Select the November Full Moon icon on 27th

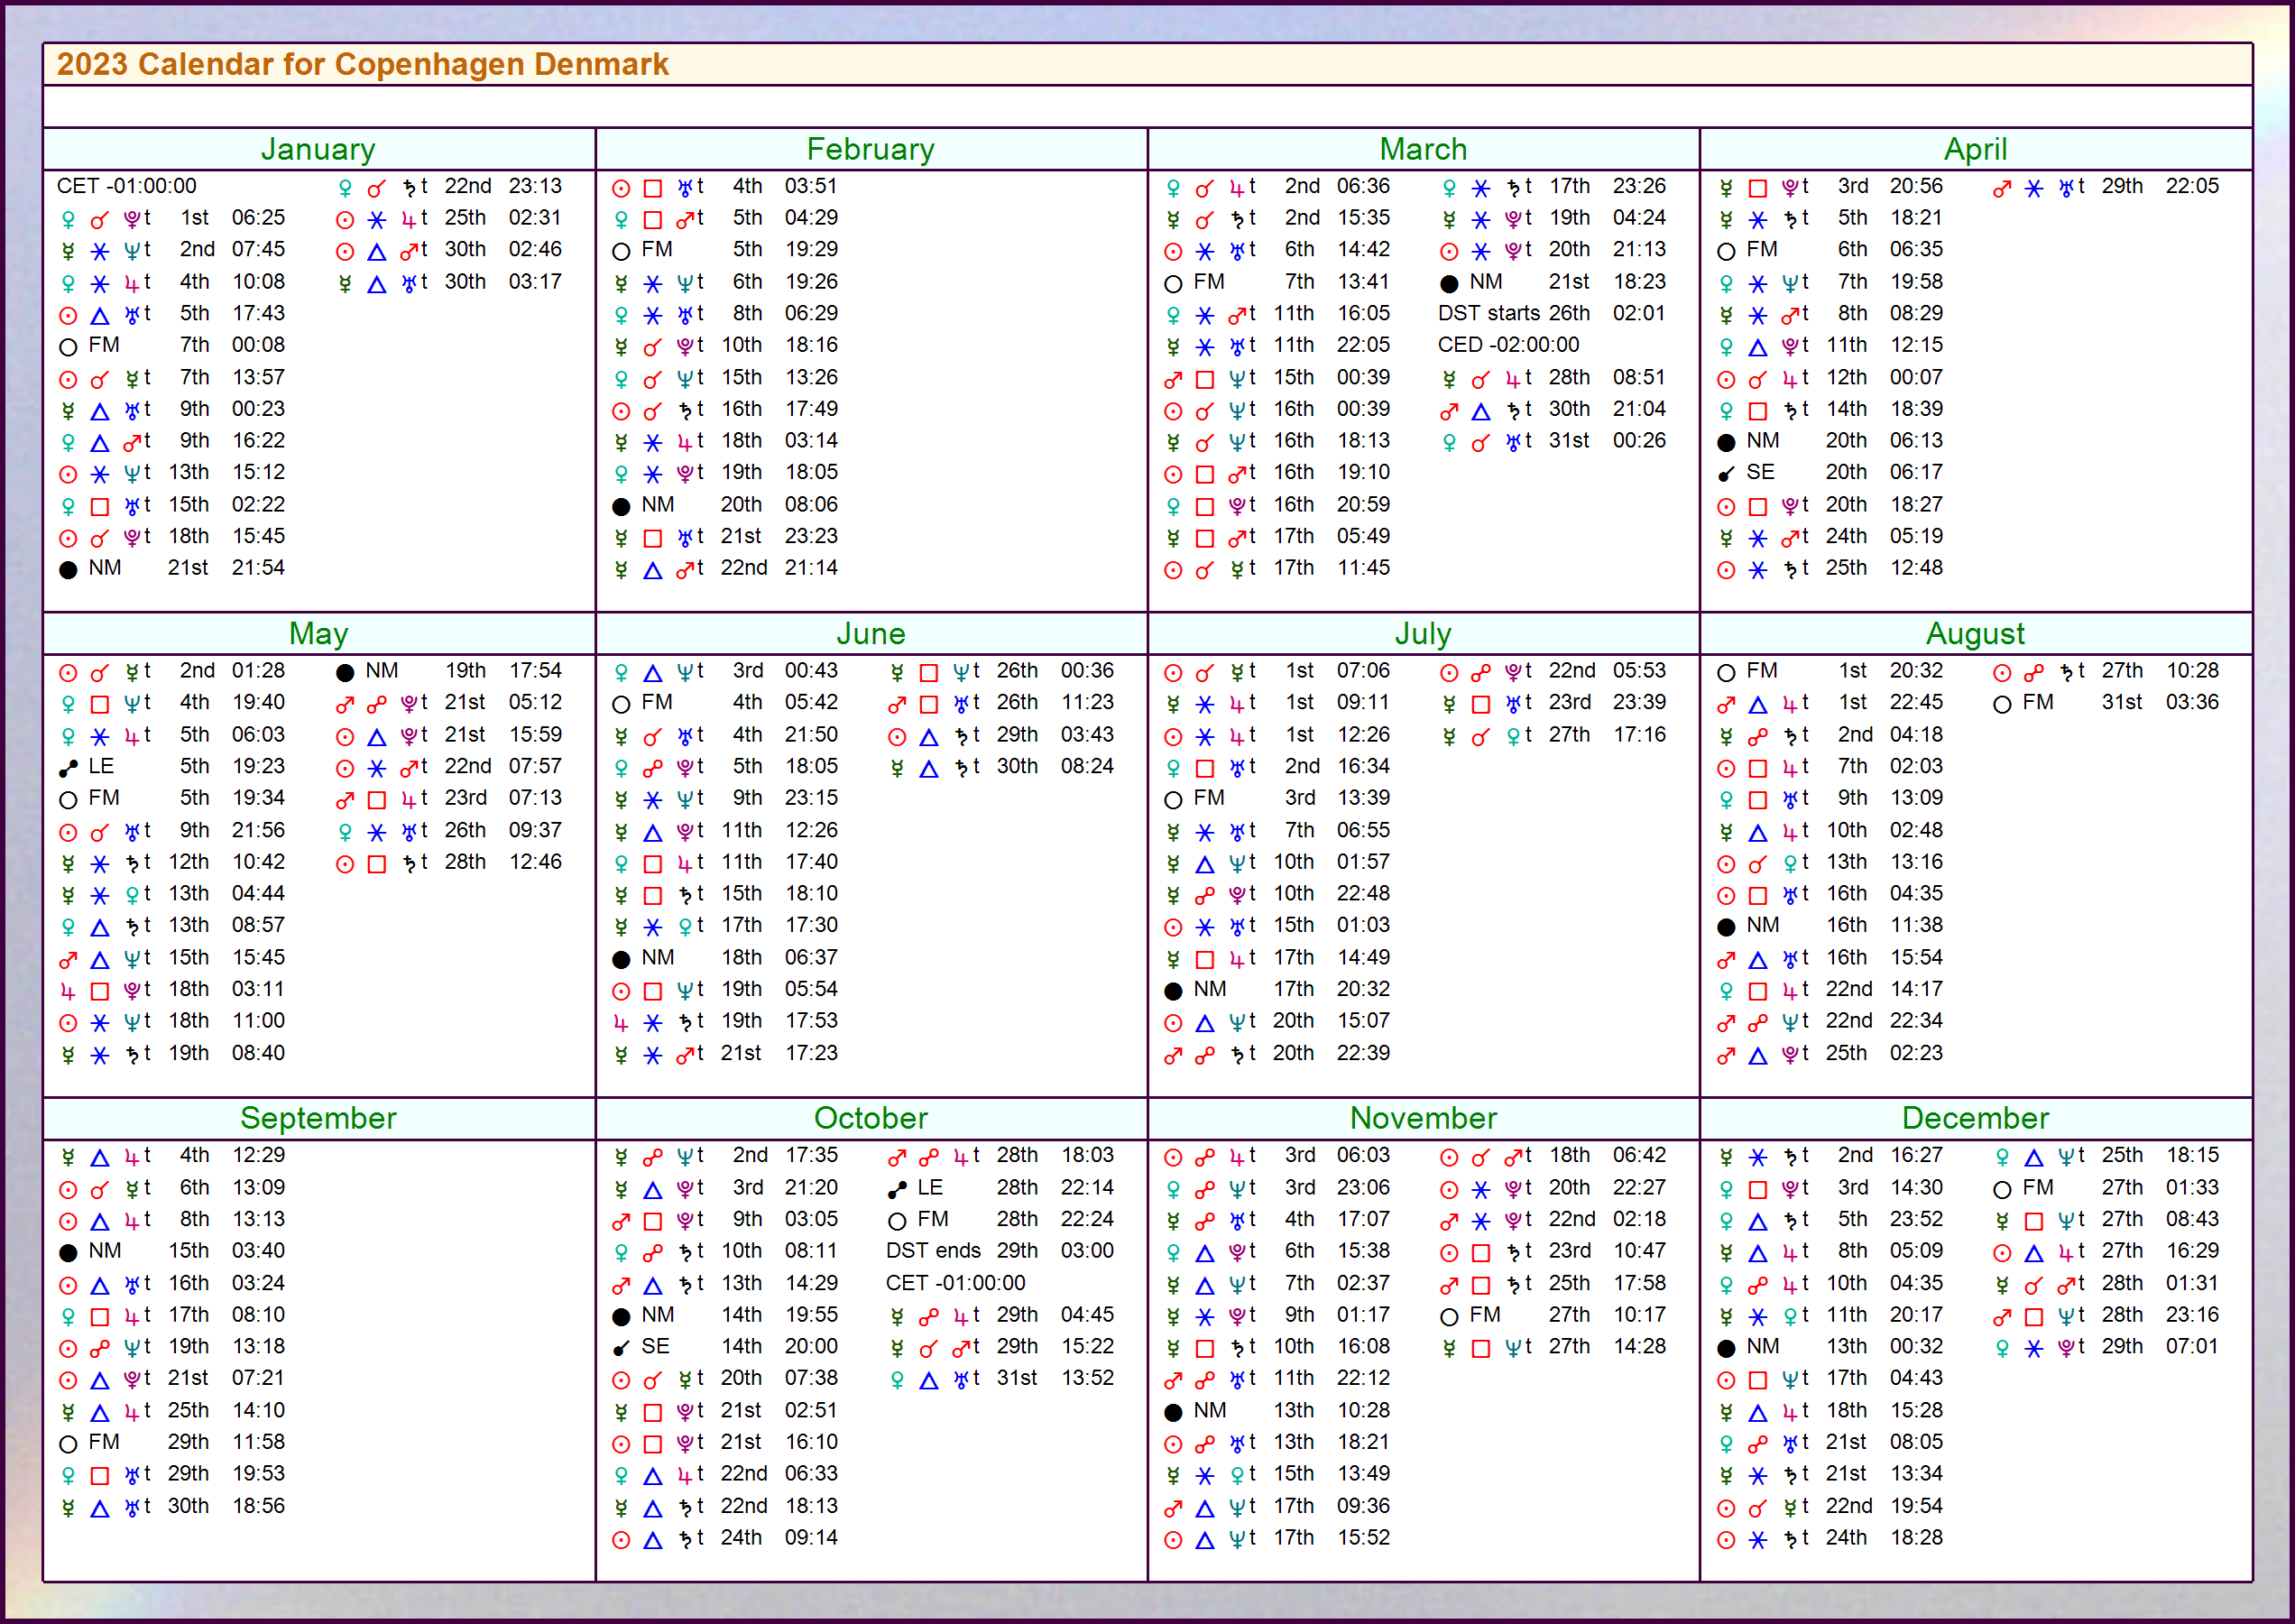click(1449, 1316)
